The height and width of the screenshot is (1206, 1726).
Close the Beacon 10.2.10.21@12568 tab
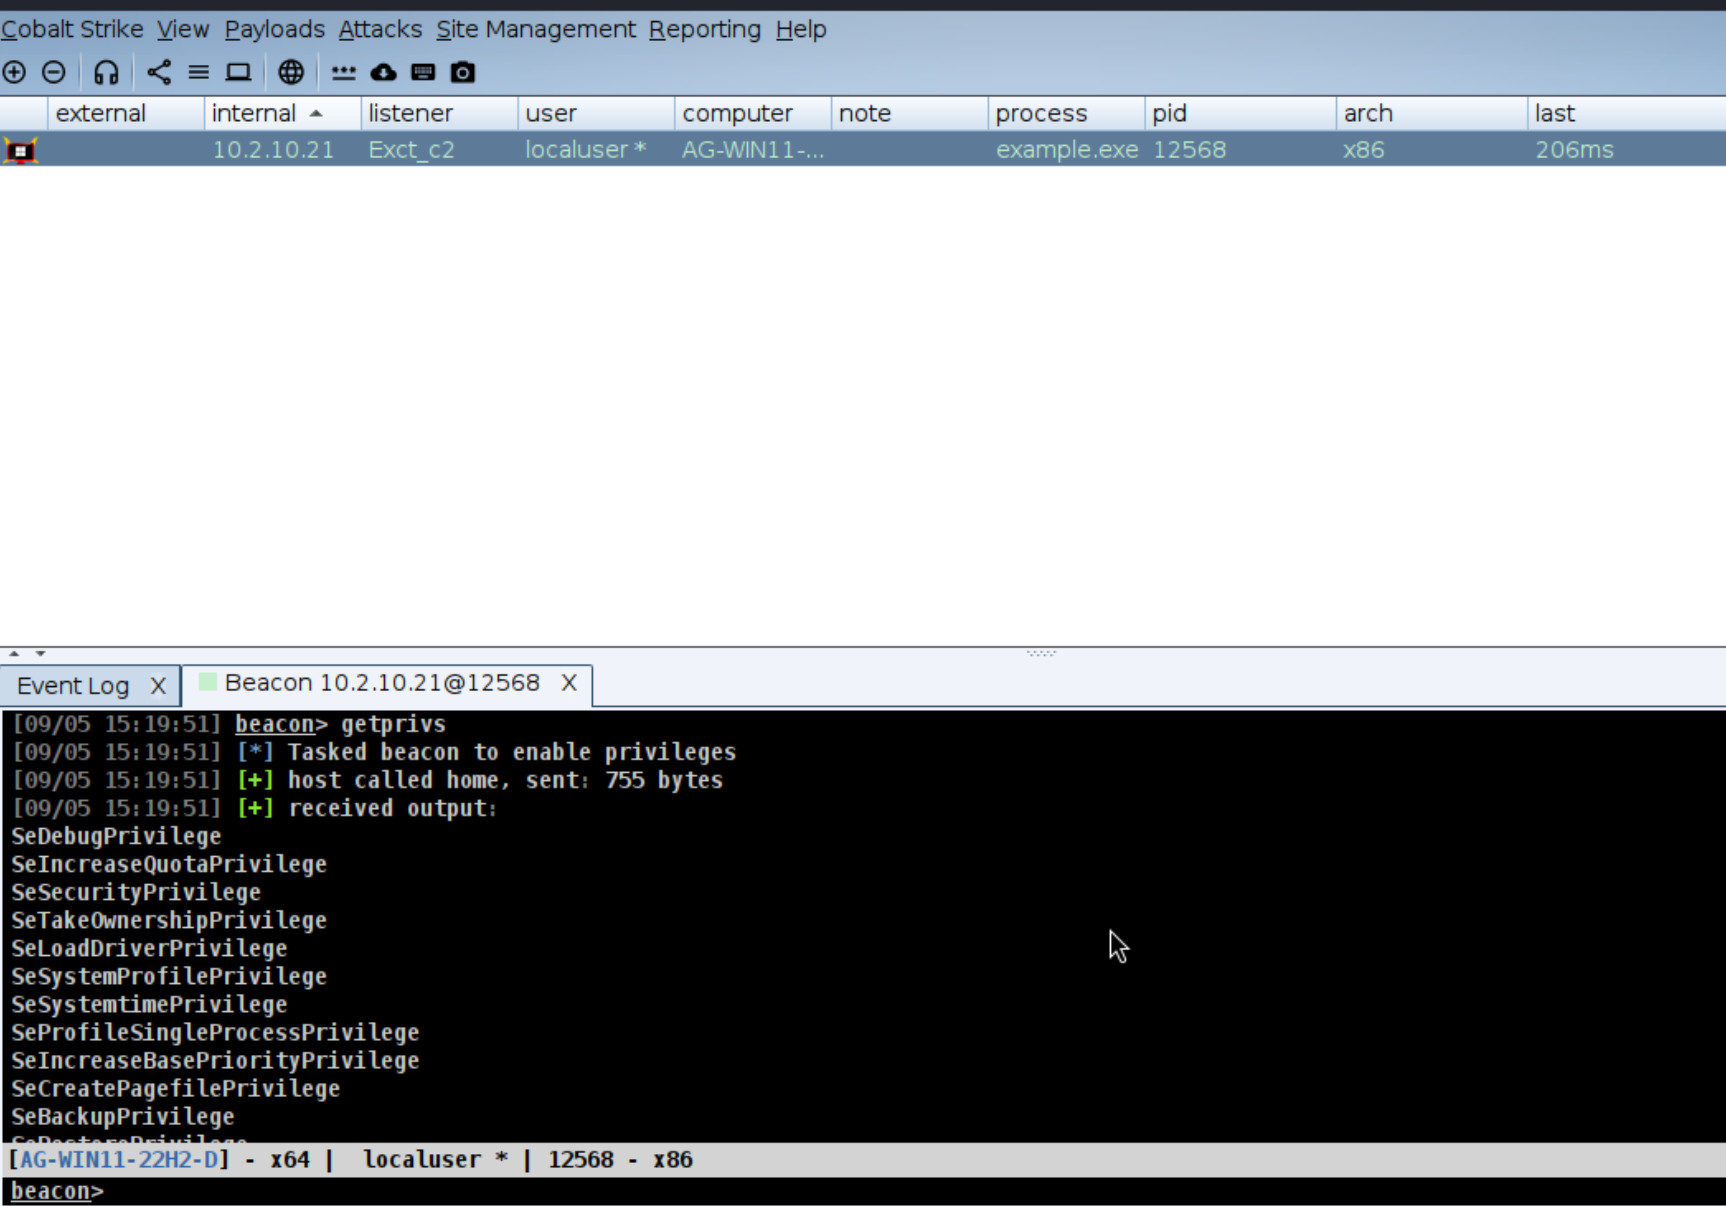point(569,683)
